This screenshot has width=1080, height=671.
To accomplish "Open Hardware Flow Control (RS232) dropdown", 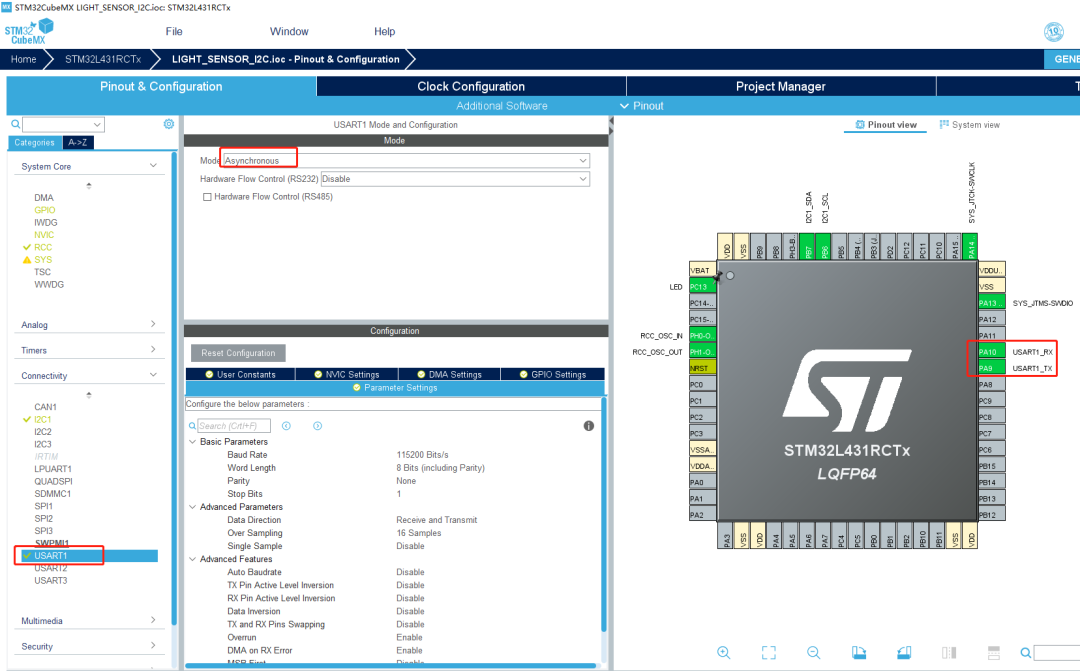I will click(583, 179).
